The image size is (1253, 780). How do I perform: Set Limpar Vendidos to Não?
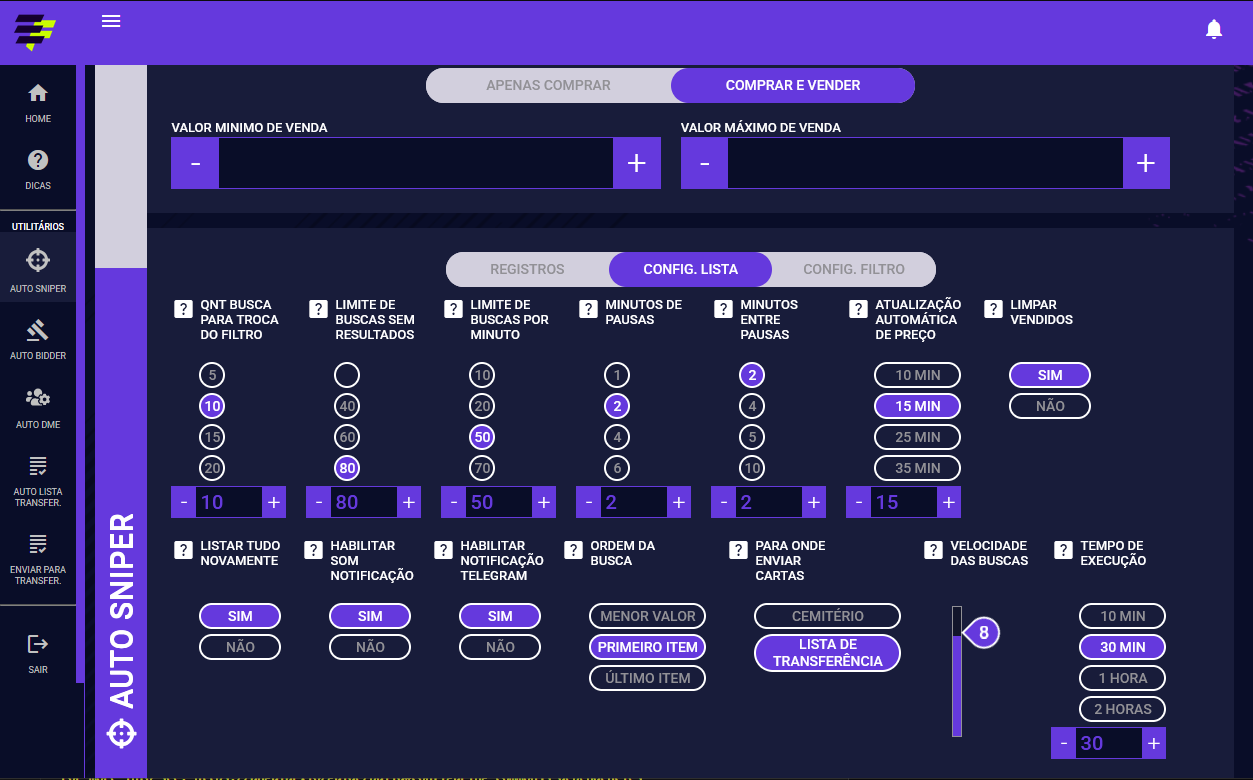1050,406
